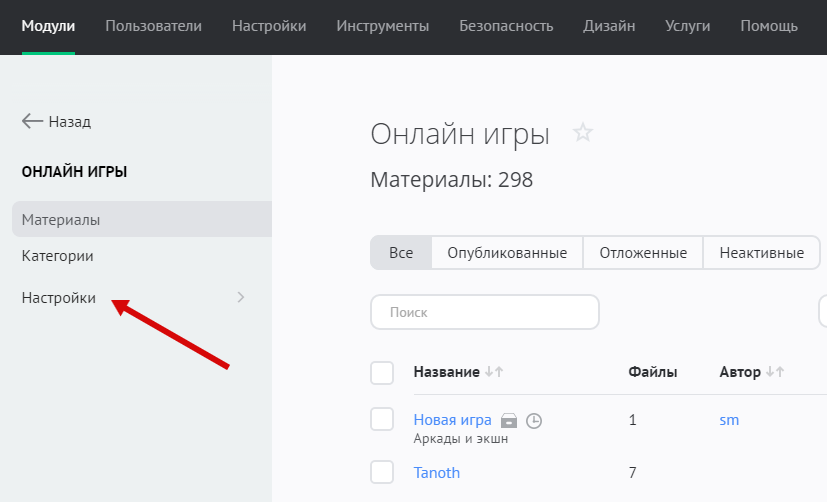Open the Пользователи top menu
The image size is (827, 502).
coord(153,26)
